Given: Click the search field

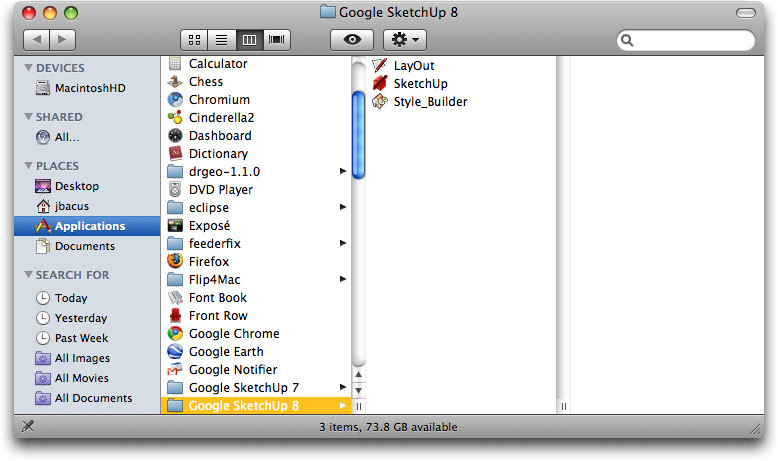Looking at the screenshot, I should point(686,40).
